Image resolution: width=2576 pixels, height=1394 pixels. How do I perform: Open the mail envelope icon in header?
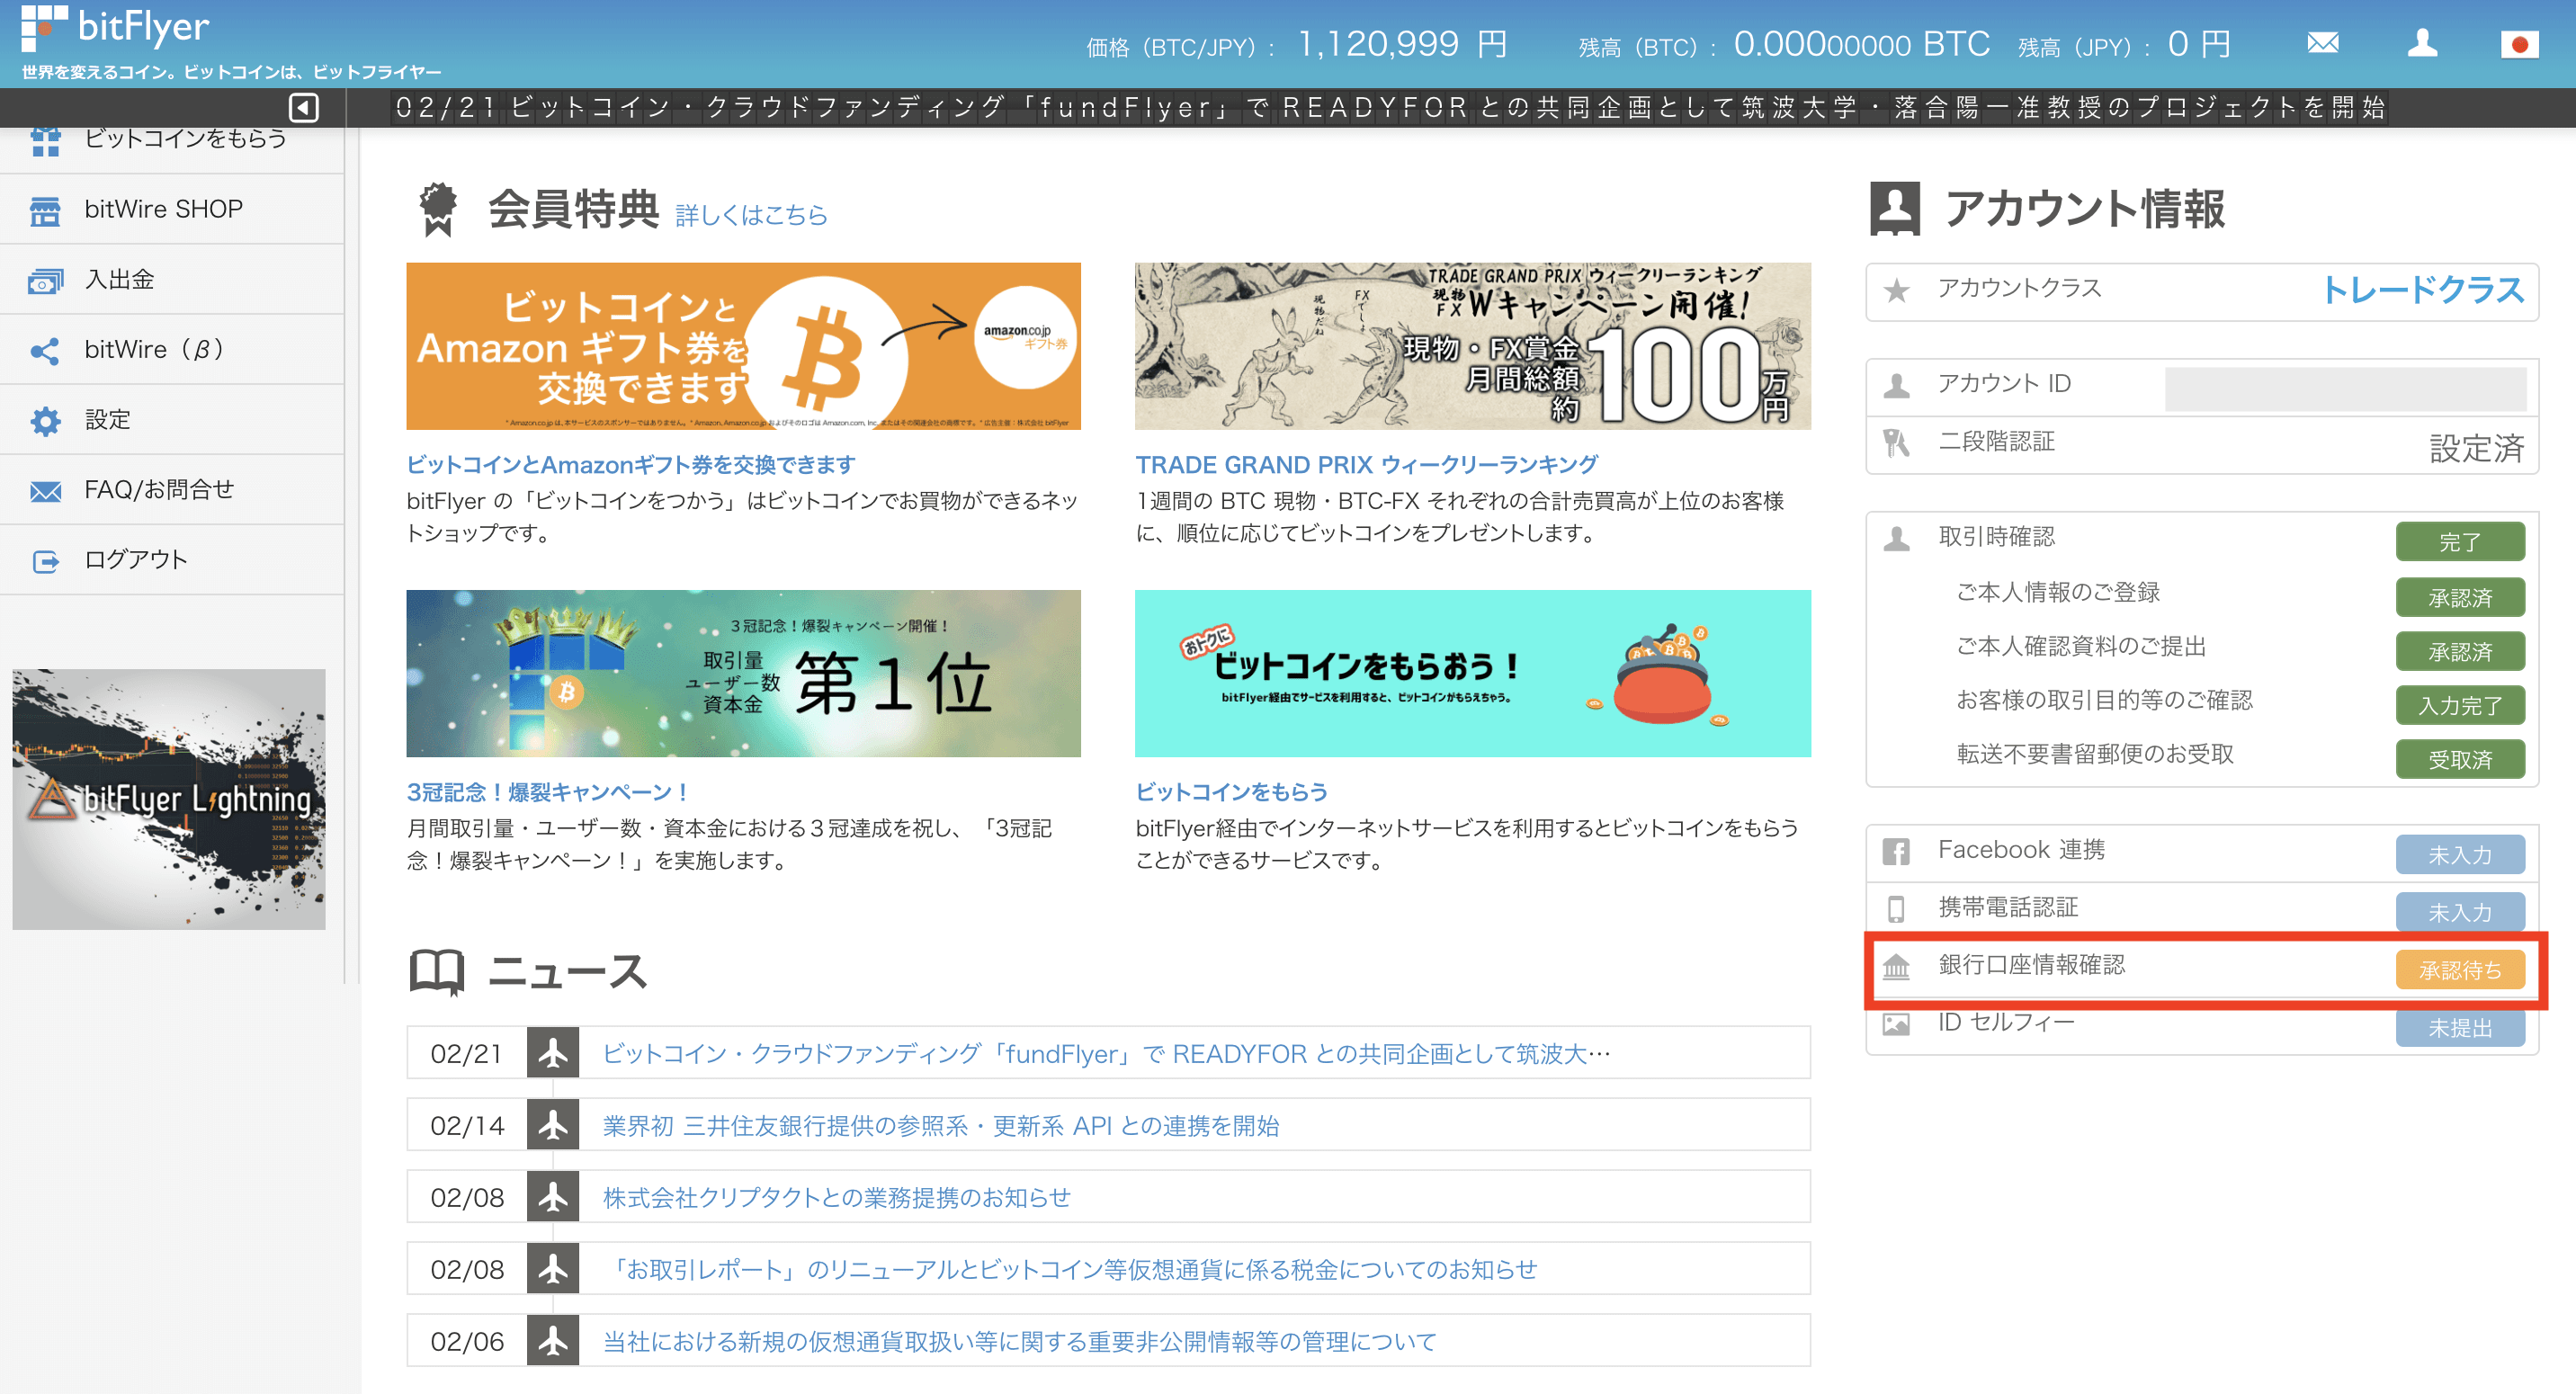tap(2322, 43)
